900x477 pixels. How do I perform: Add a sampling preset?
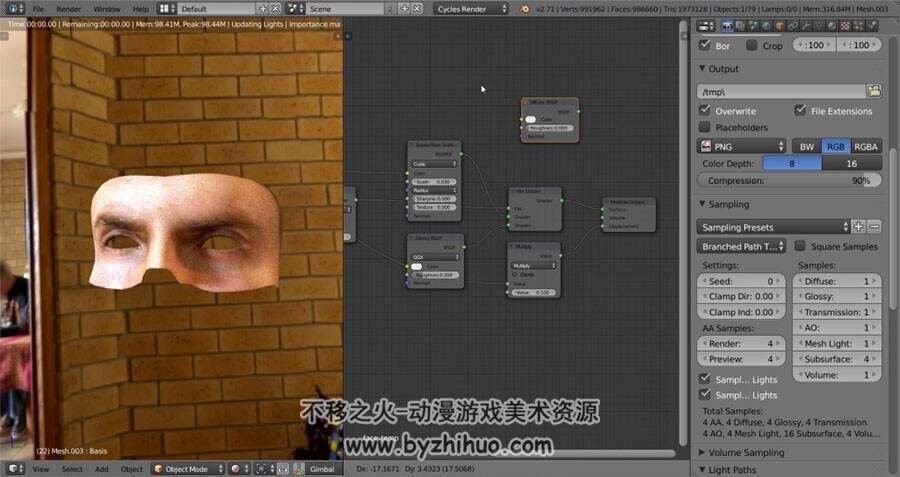click(859, 227)
